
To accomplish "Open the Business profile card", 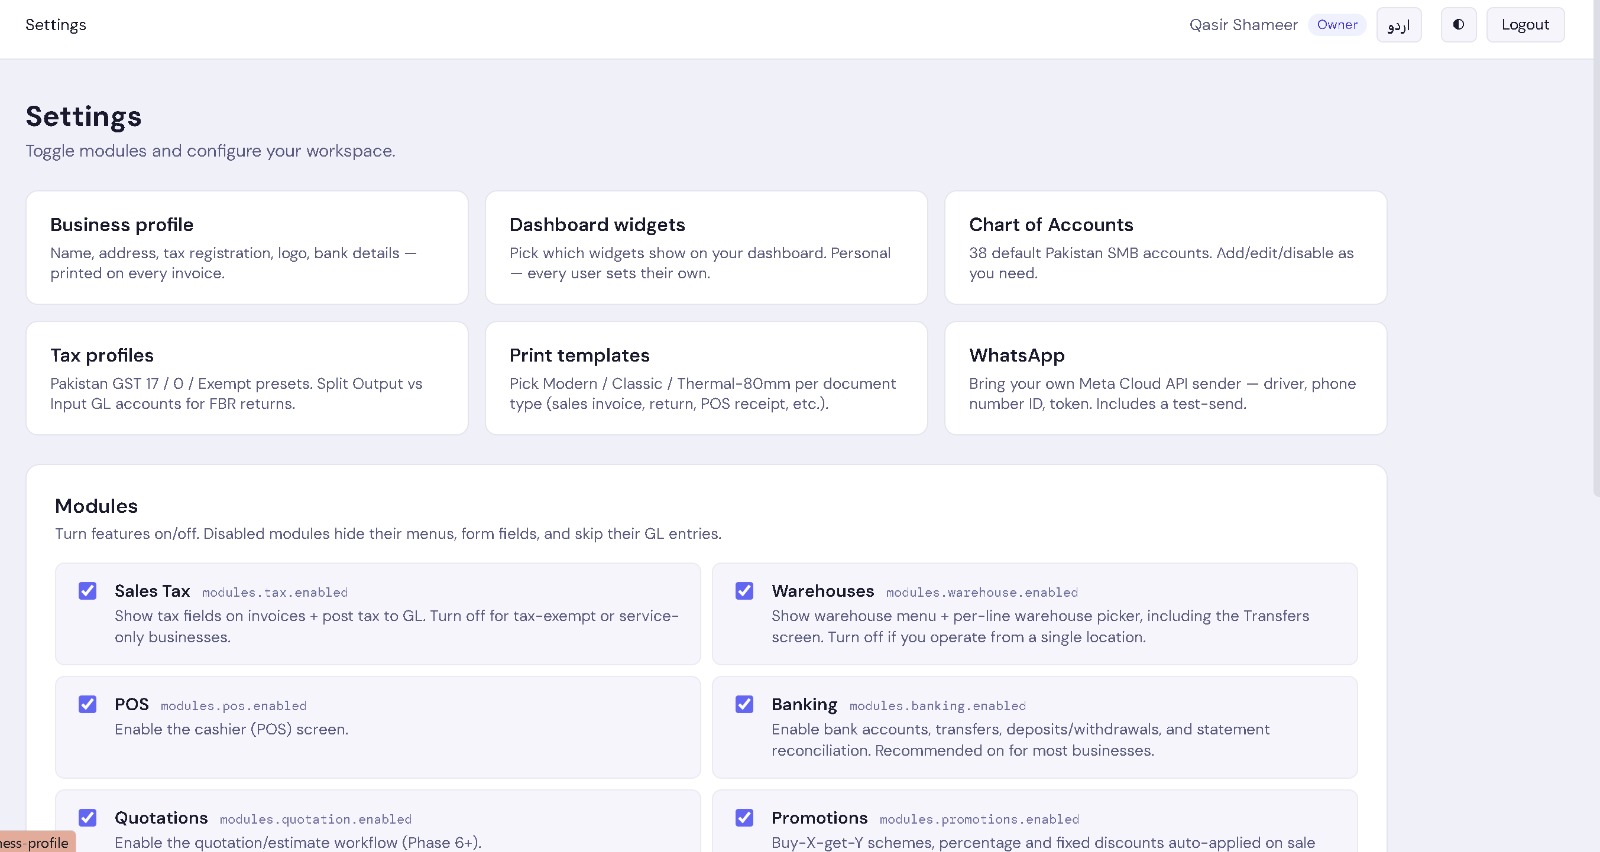I will (x=247, y=248).
